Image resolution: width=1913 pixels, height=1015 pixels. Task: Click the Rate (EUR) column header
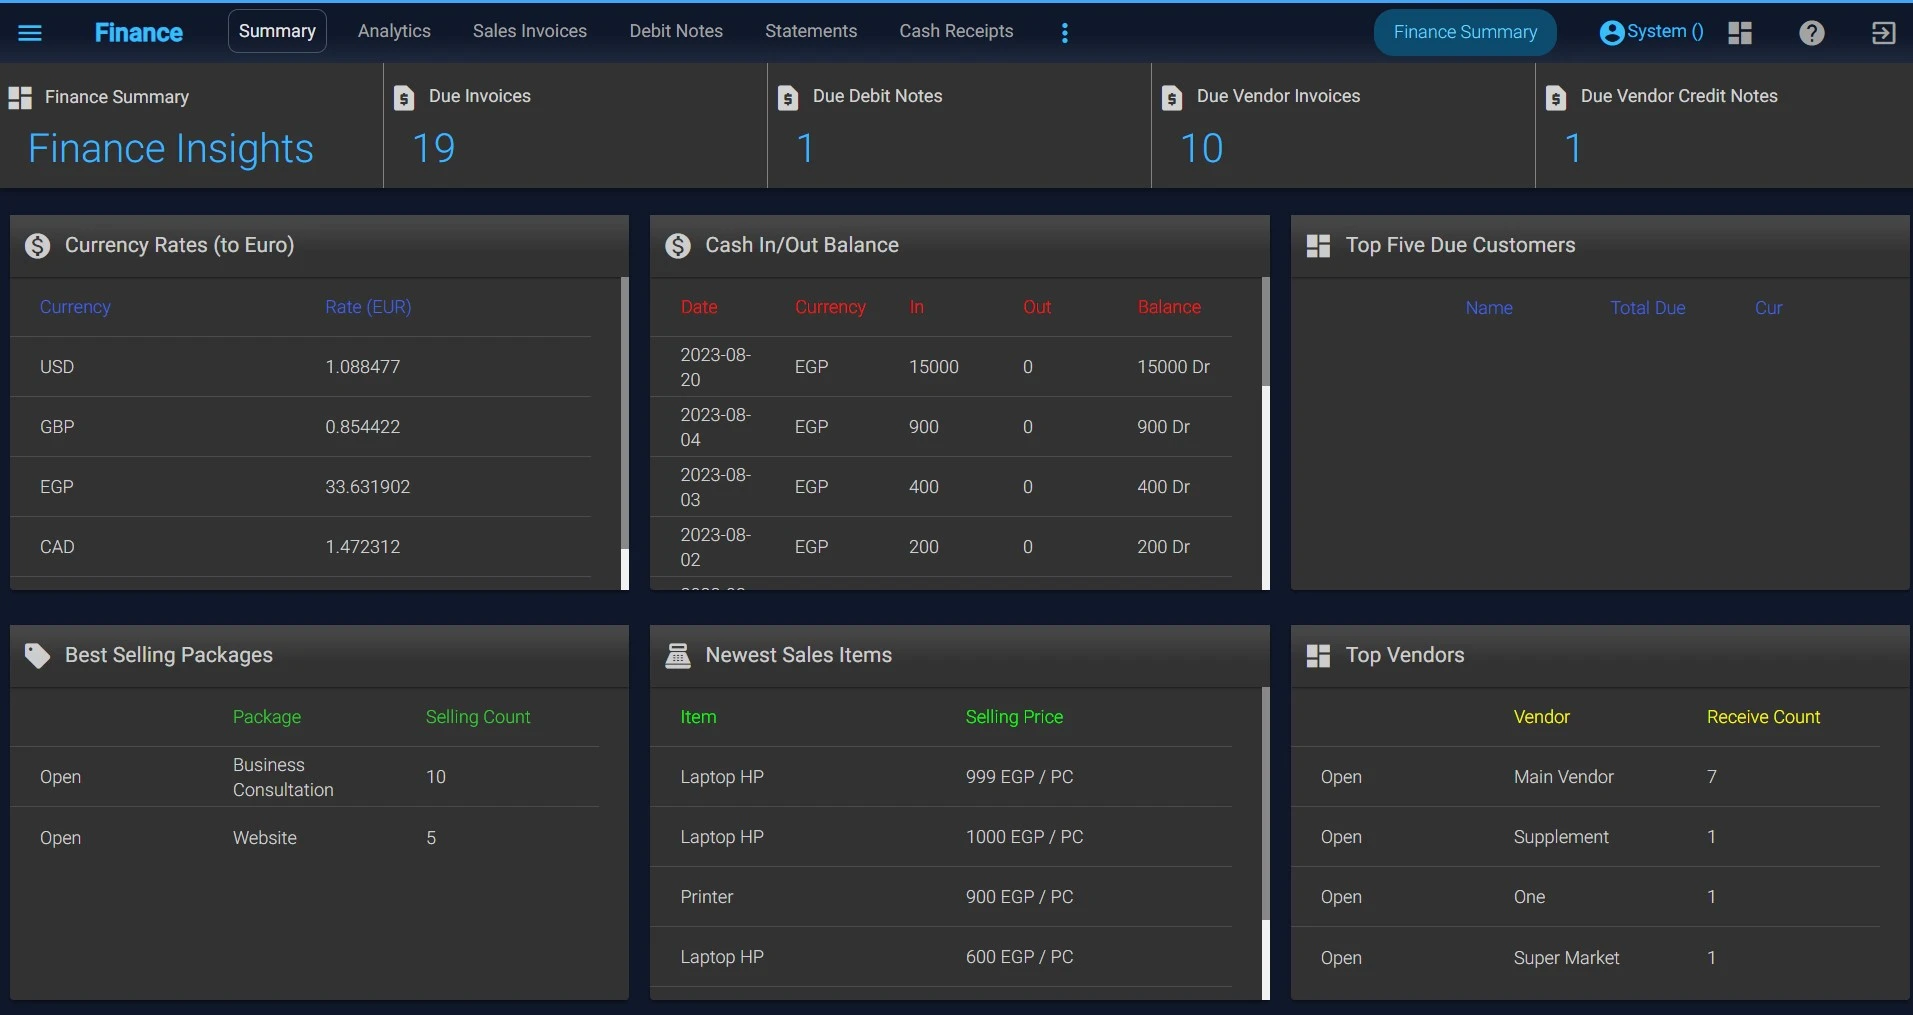coord(368,307)
